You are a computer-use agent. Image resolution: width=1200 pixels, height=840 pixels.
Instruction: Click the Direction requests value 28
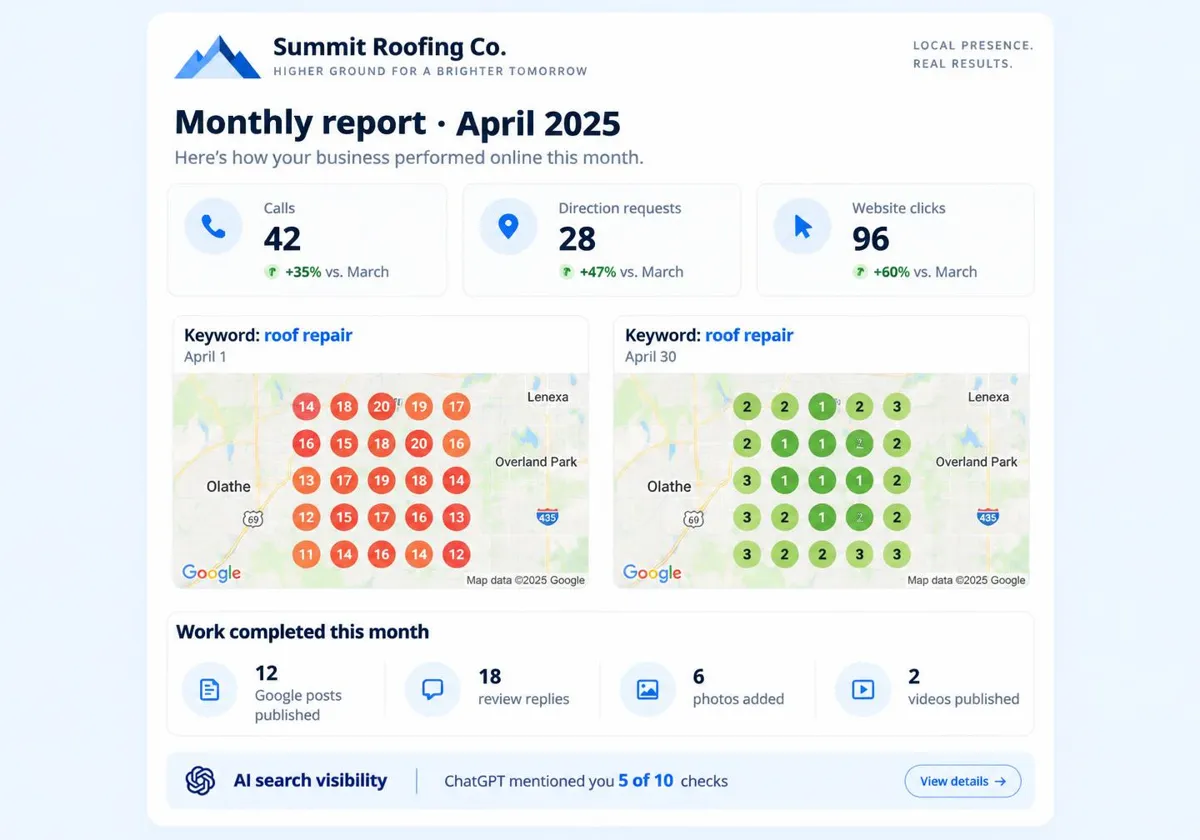point(577,239)
